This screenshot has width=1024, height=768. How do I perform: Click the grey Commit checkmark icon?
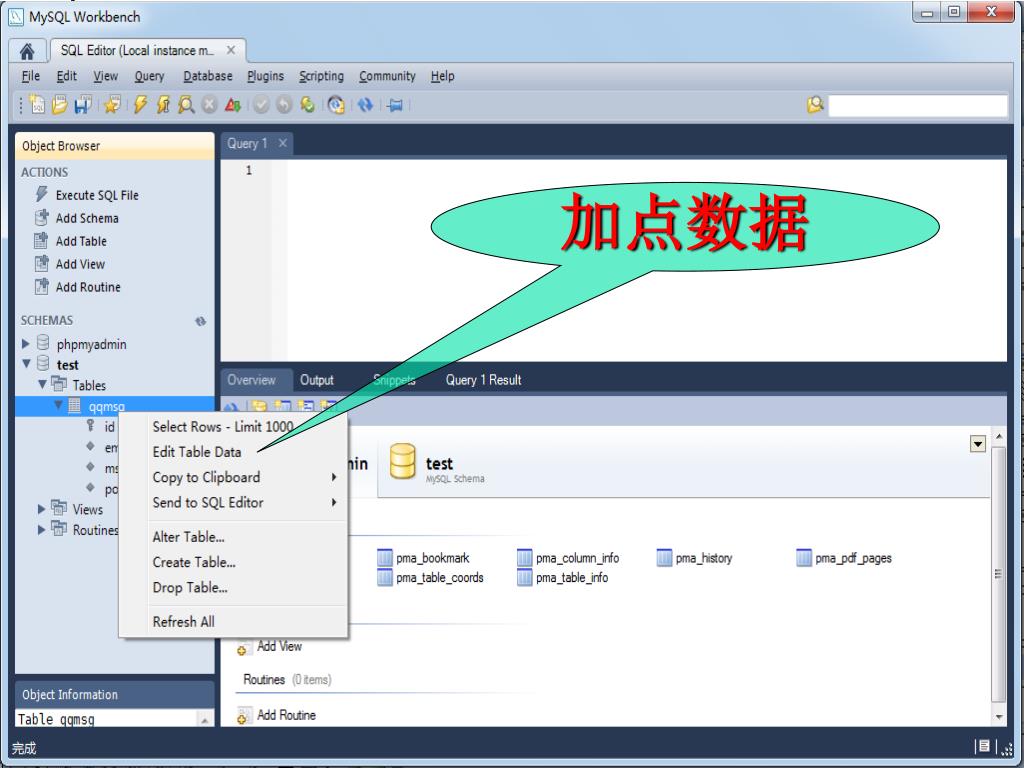tap(261, 104)
